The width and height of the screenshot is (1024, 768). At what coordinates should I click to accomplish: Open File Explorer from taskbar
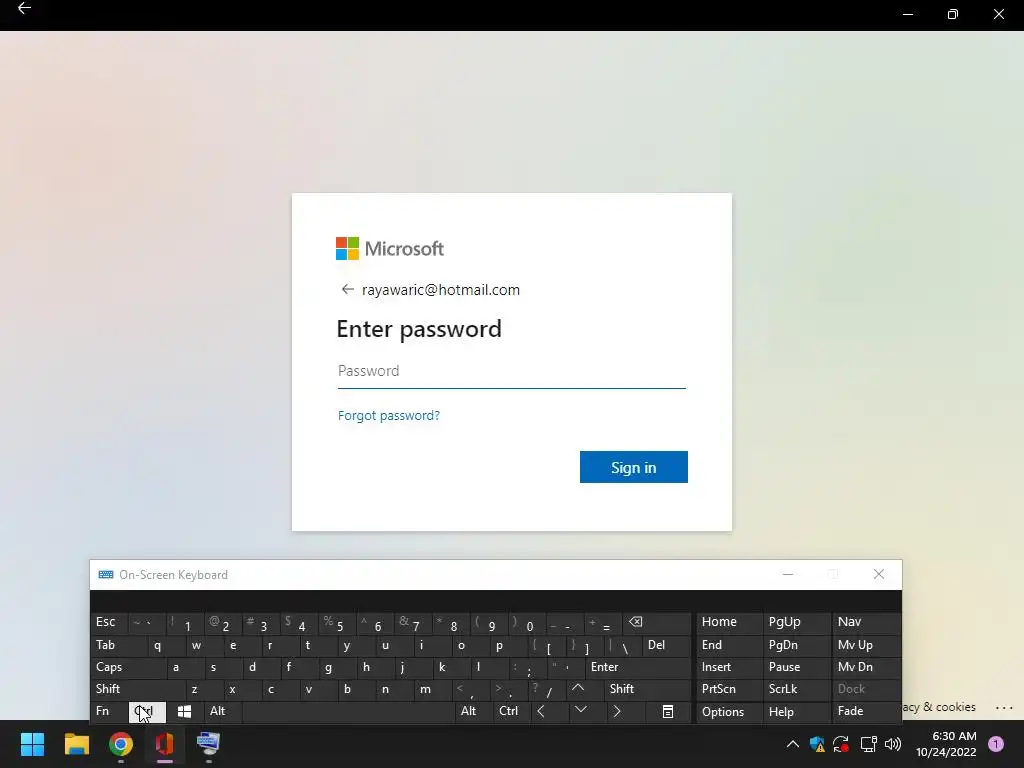click(76, 744)
